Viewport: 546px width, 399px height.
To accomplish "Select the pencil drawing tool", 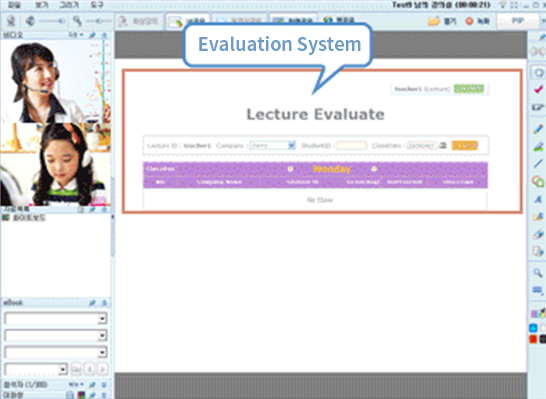I will [x=538, y=129].
